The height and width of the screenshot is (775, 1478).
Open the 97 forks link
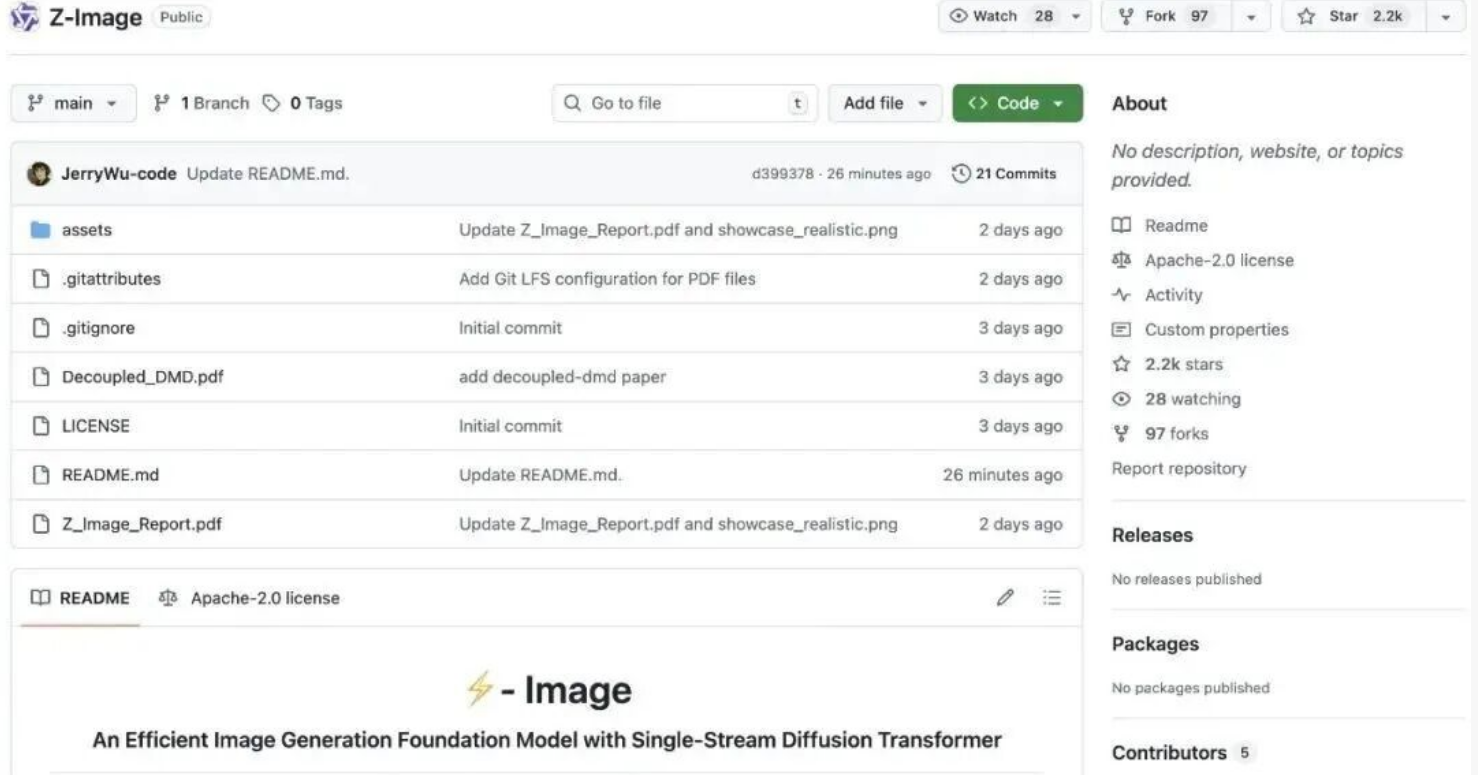1176,434
